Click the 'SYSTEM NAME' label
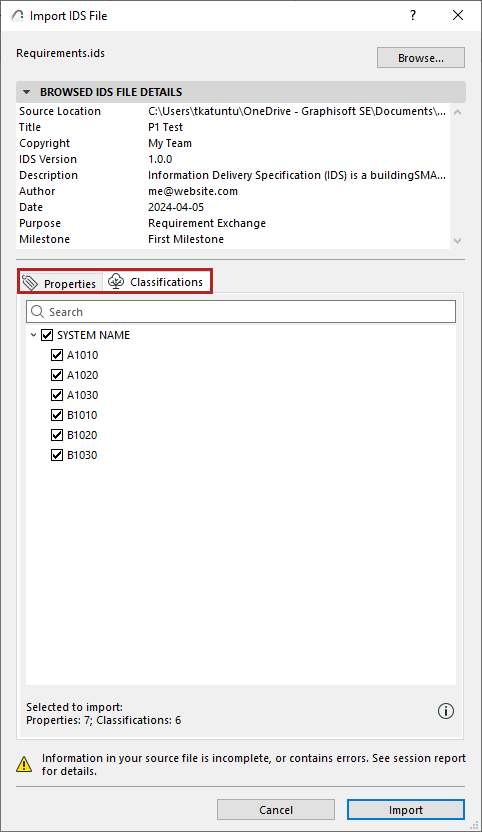This screenshot has height=832, width=482. pos(93,335)
